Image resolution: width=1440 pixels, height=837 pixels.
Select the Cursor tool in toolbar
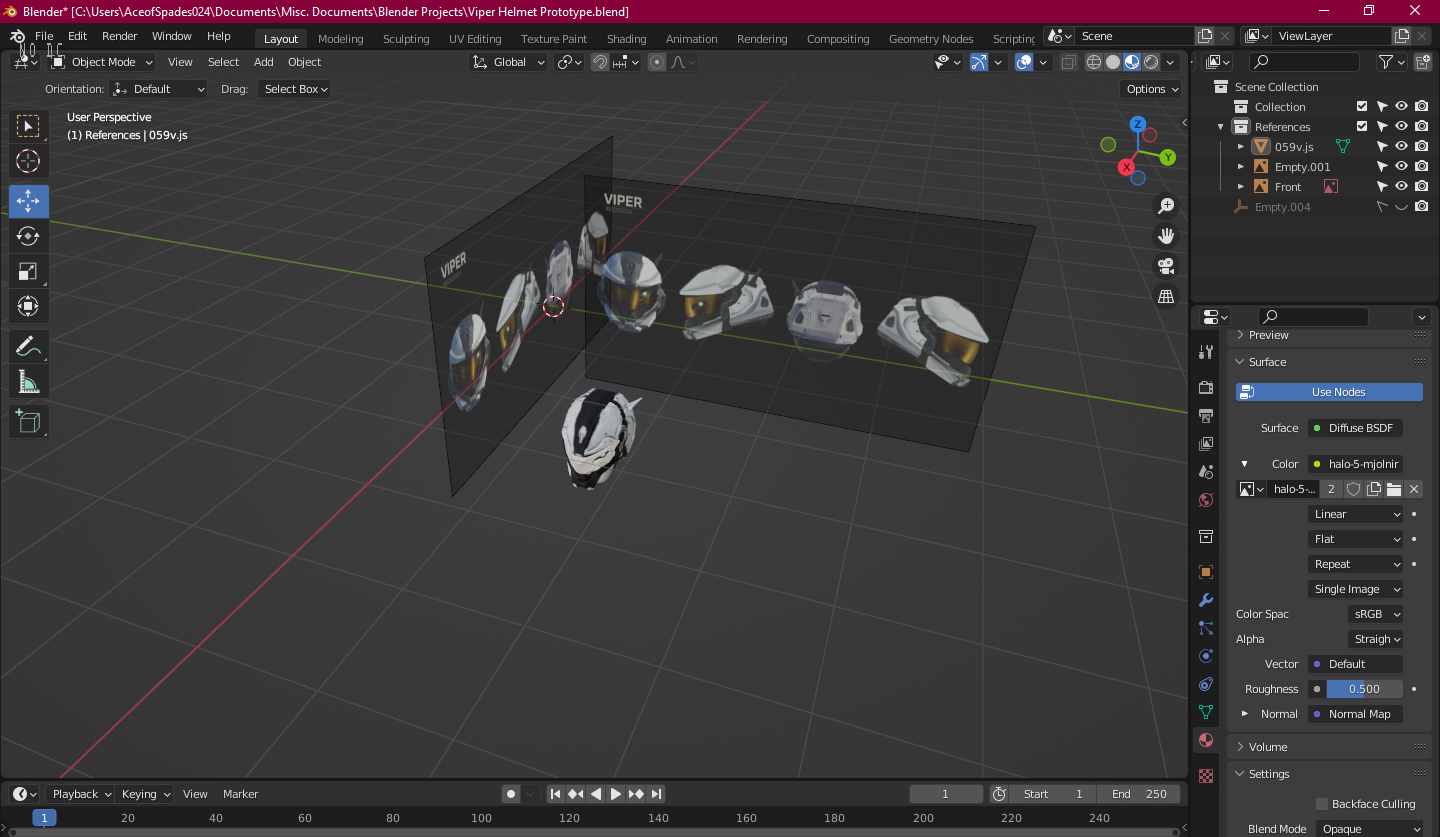(28, 161)
